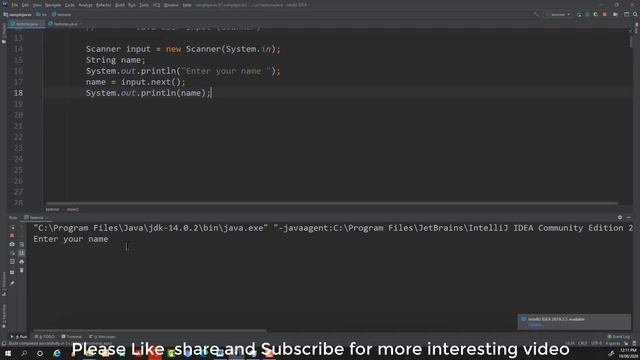The height and width of the screenshot is (360, 640).
Task: Open Microsoft Edge from taskbar
Action: tap(57, 353)
